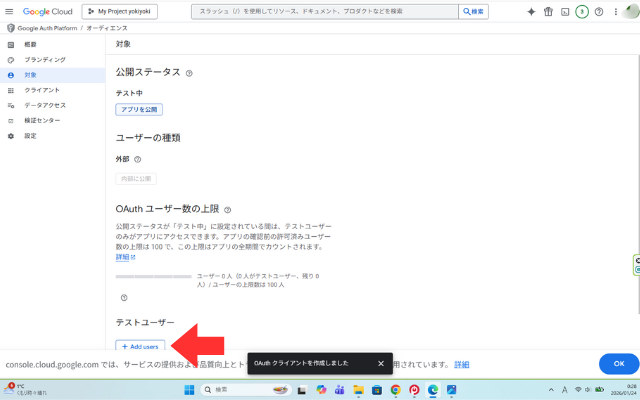
Task: Click help icon next to 外部 label
Action: click(138, 159)
